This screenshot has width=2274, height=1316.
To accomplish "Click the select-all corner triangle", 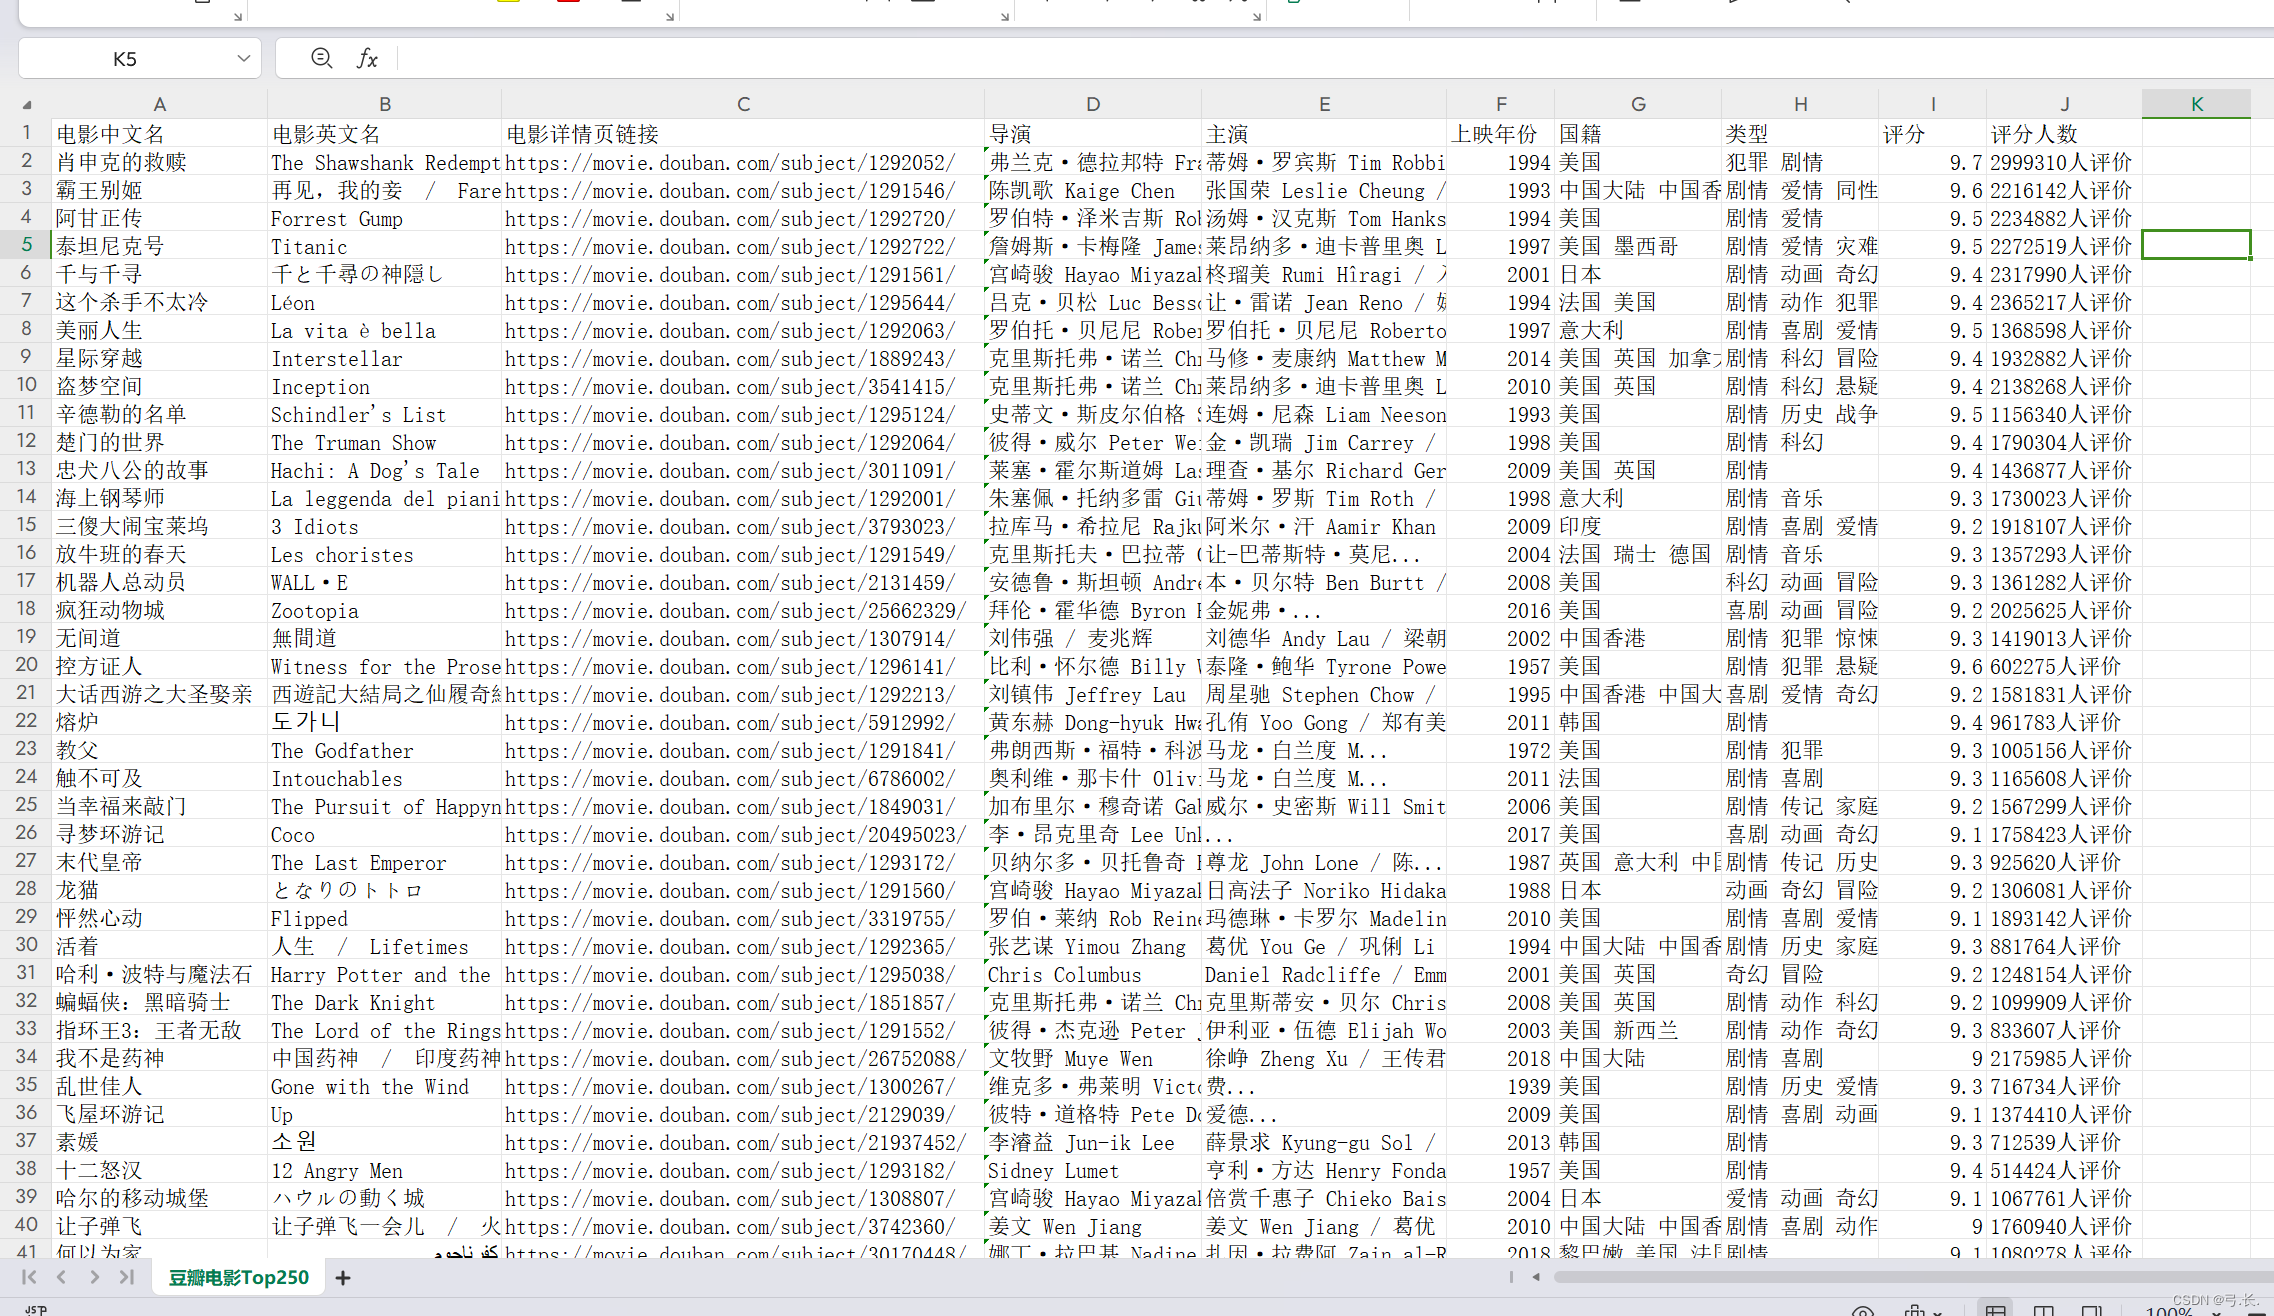I will click(27, 104).
